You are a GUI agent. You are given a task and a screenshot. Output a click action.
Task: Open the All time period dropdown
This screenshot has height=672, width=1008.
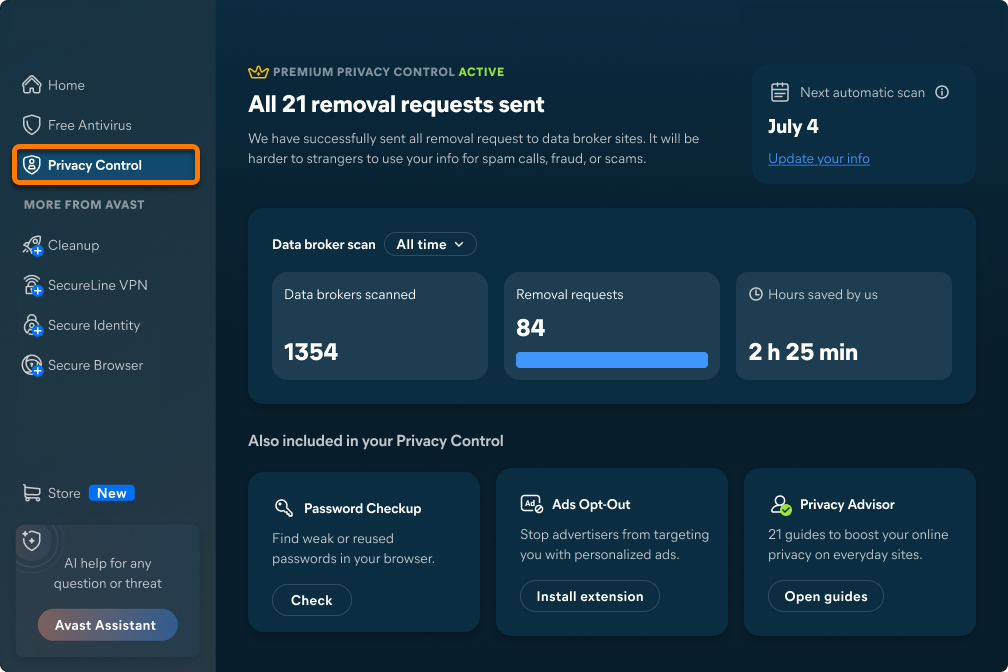[x=430, y=244]
